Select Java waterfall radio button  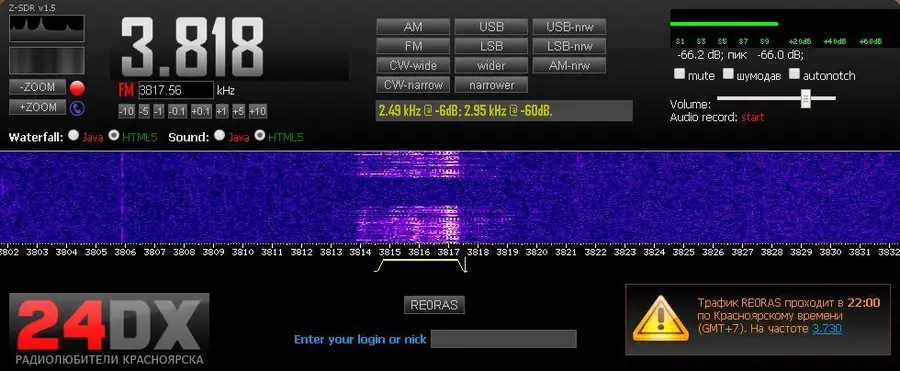(x=73, y=136)
